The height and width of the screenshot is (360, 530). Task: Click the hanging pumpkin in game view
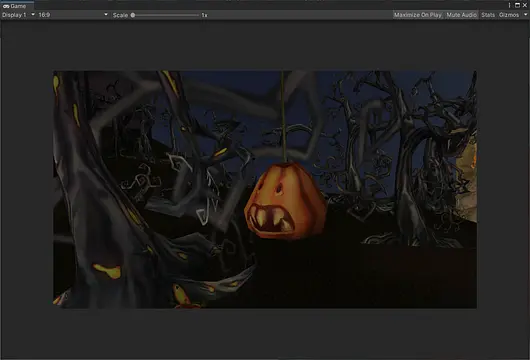[x=286, y=201]
